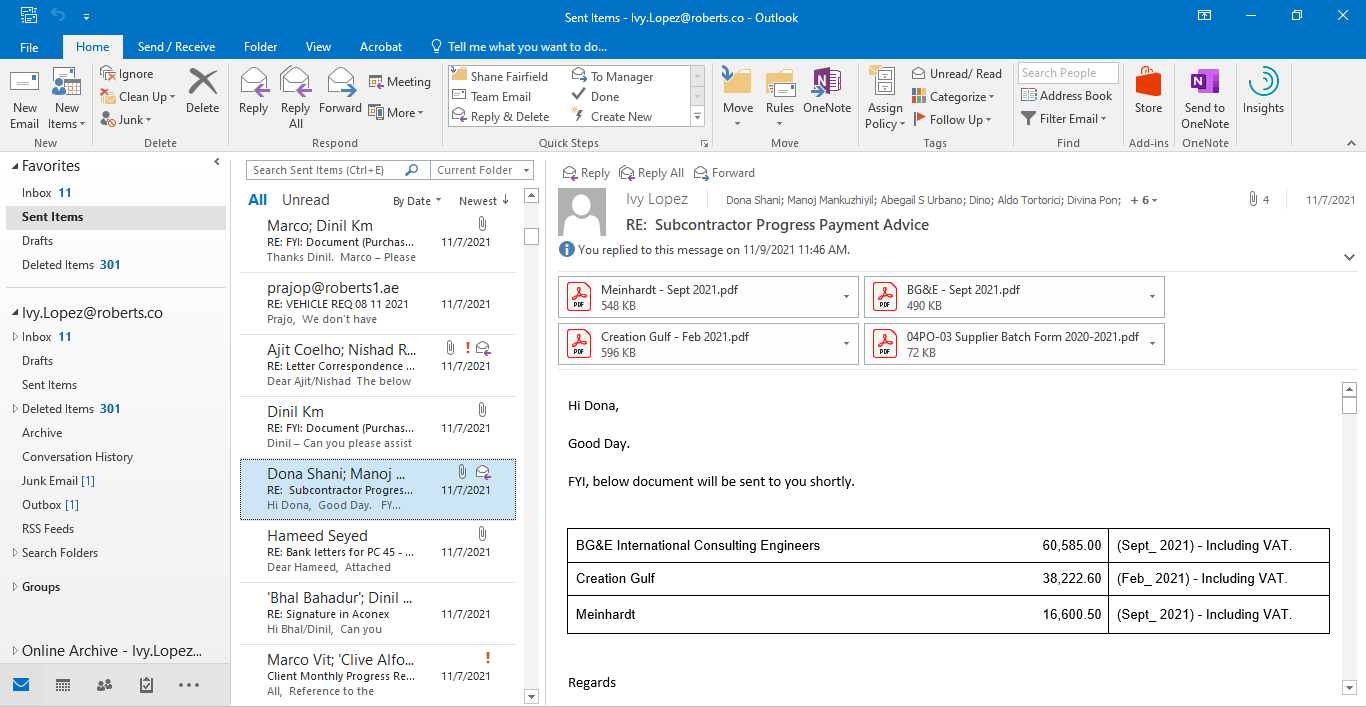1366x707 pixels.
Task: Open More respond options dropdown
Action: pos(396,113)
